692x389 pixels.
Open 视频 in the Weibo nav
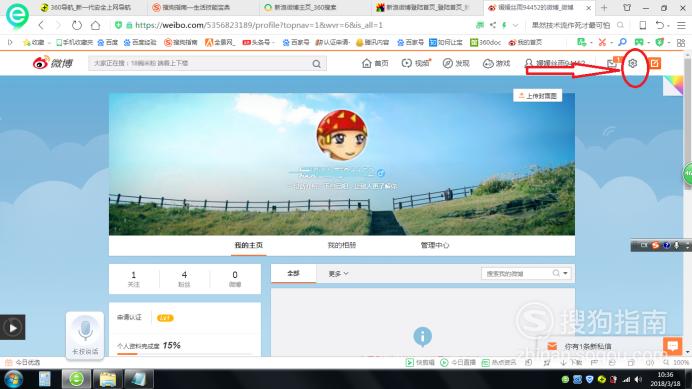pyautogui.click(x=416, y=64)
